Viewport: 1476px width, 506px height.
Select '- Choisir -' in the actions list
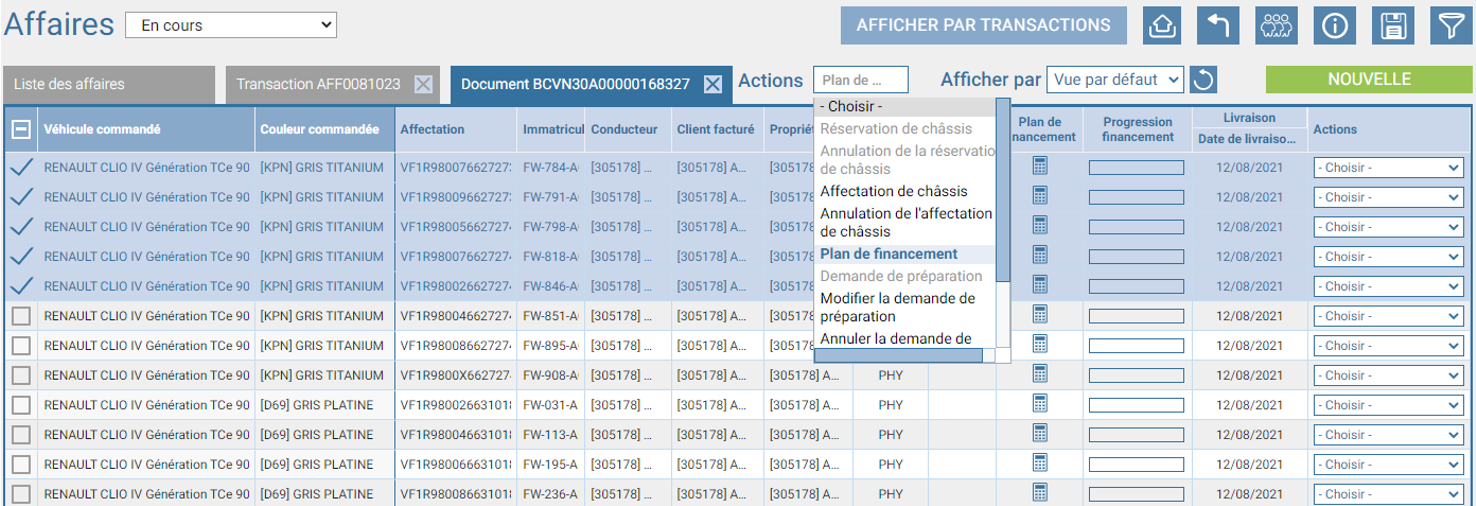(x=905, y=107)
